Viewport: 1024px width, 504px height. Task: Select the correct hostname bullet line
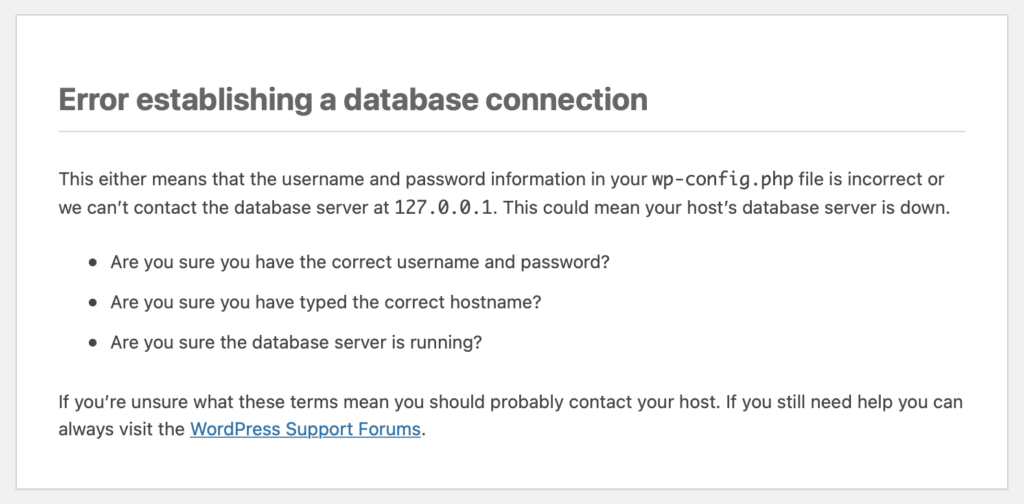326,303
